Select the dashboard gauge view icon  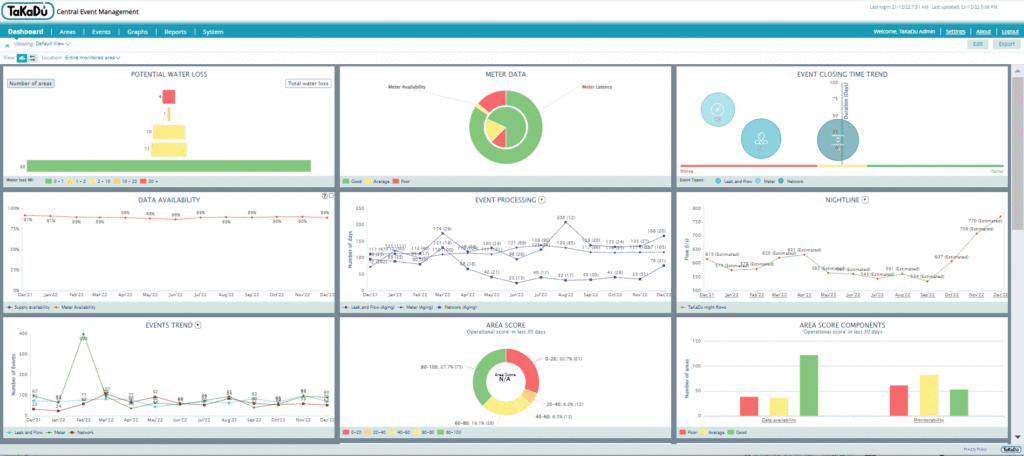22,57
